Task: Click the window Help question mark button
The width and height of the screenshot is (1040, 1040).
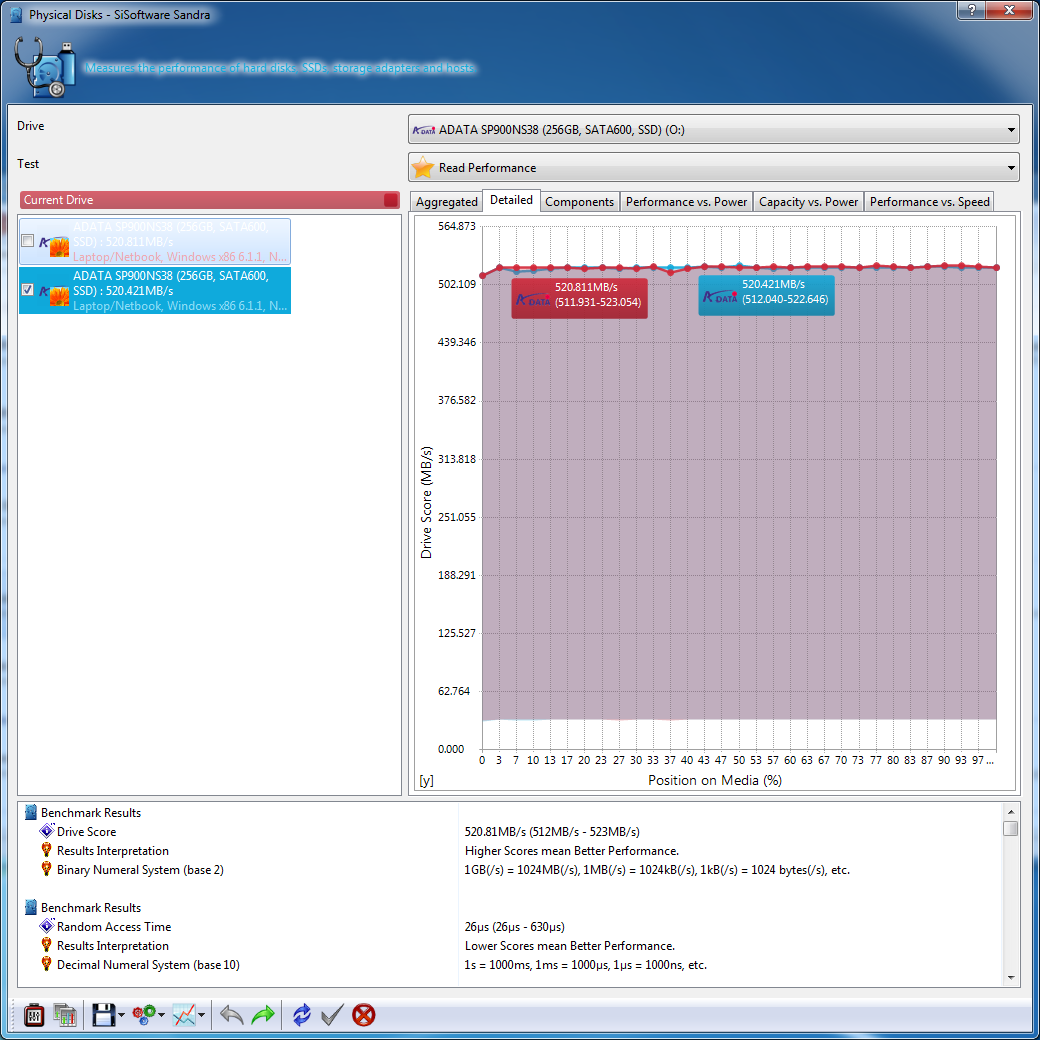Action: [x=972, y=9]
